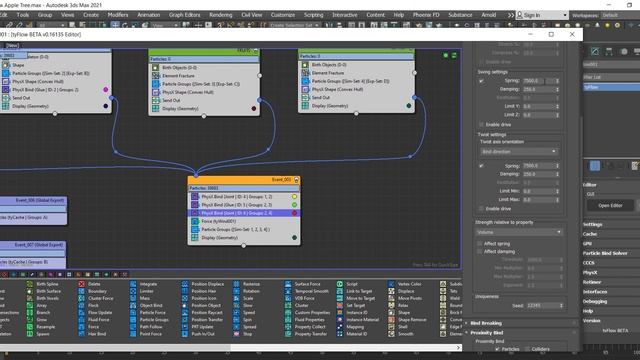Click the Open Editor button

[x=610, y=206]
